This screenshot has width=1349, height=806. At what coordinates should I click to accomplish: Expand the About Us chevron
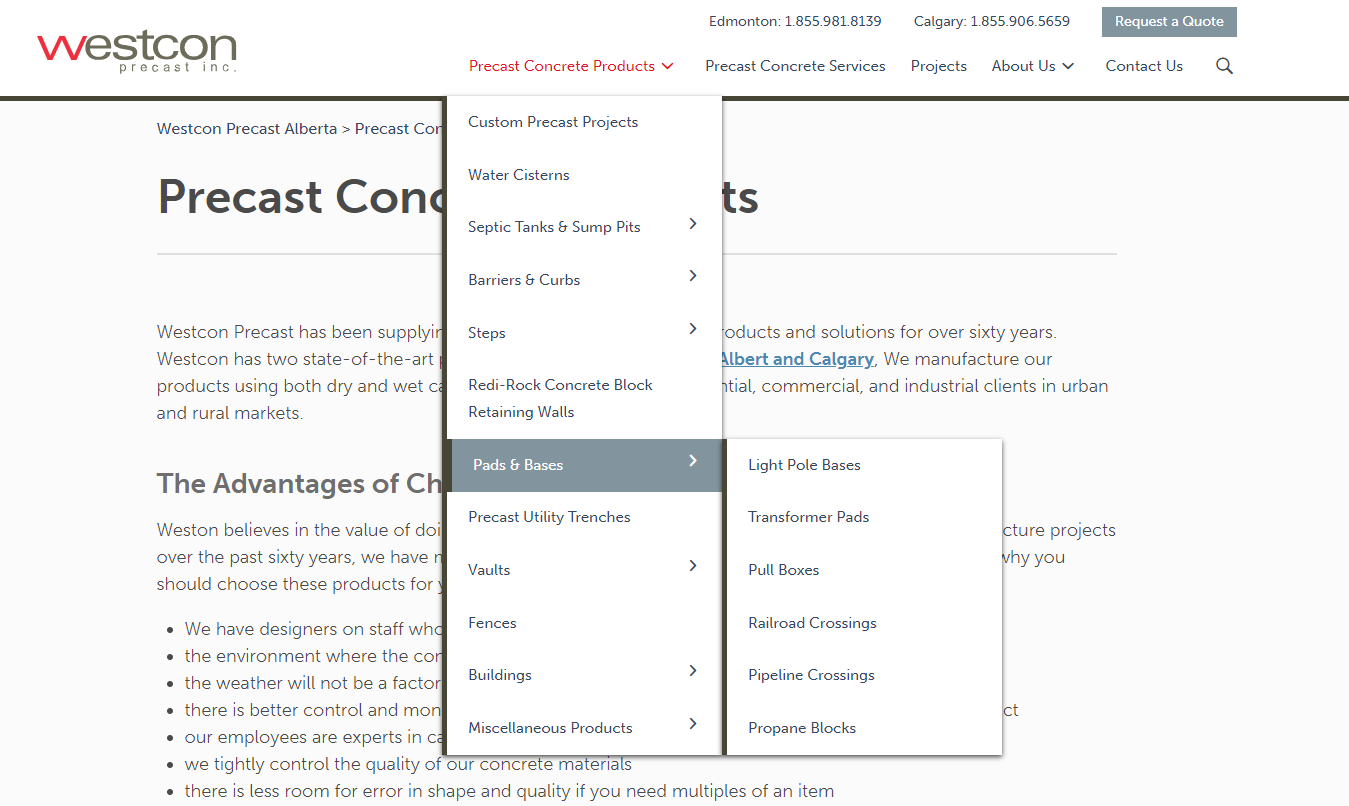pyautogui.click(x=1068, y=66)
